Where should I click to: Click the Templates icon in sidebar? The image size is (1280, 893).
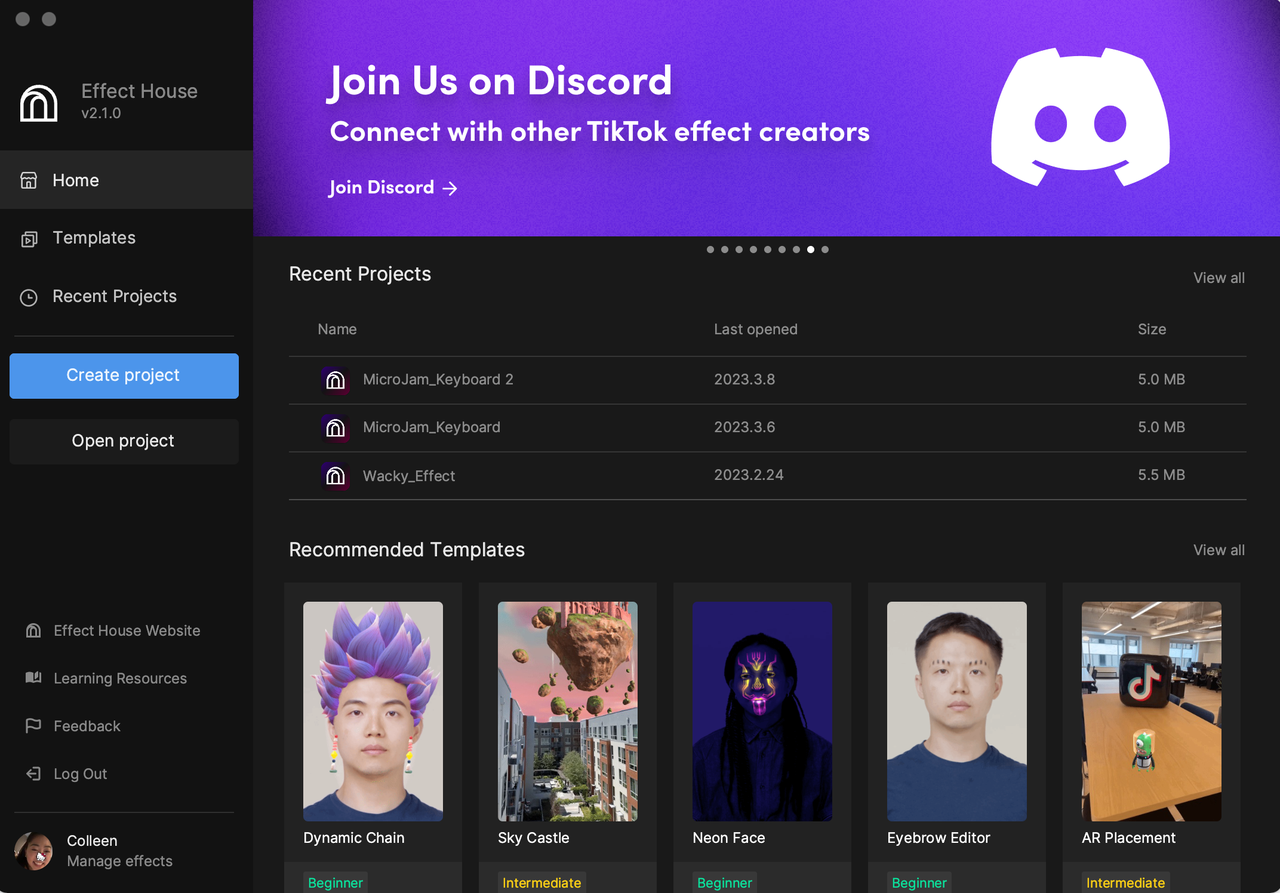click(x=29, y=238)
